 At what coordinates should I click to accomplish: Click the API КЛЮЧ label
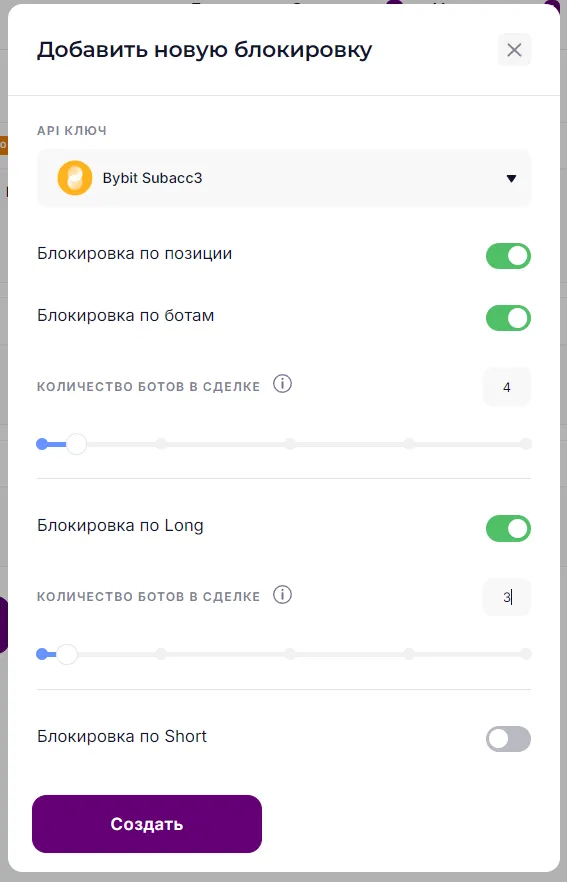tap(72, 130)
